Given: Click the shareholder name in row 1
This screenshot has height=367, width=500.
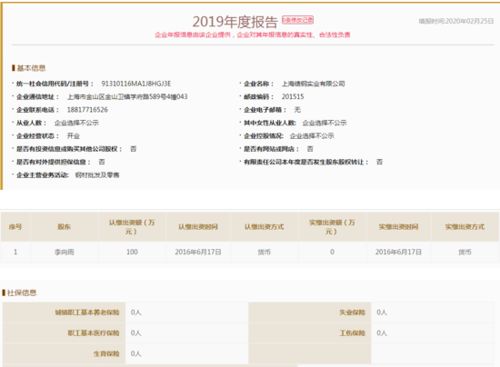Looking at the screenshot, I should pos(64,252).
